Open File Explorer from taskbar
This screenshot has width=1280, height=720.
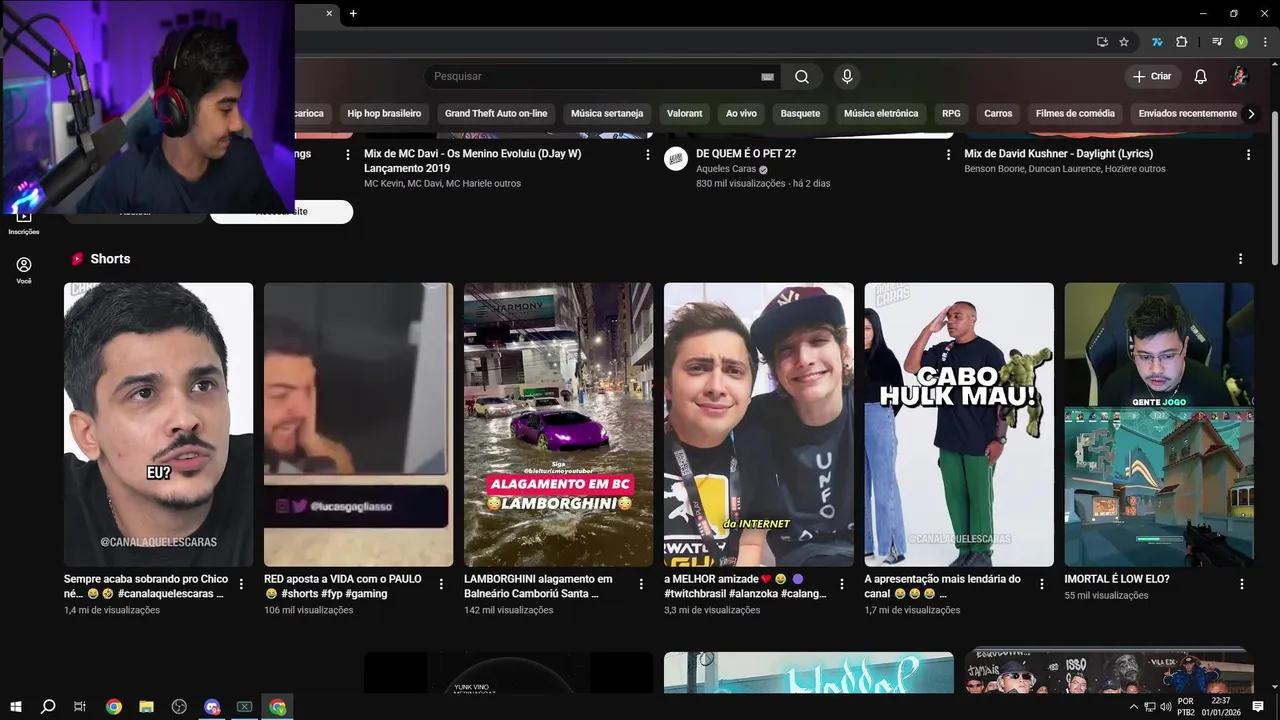pyautogui.click(x=146, y=707)
